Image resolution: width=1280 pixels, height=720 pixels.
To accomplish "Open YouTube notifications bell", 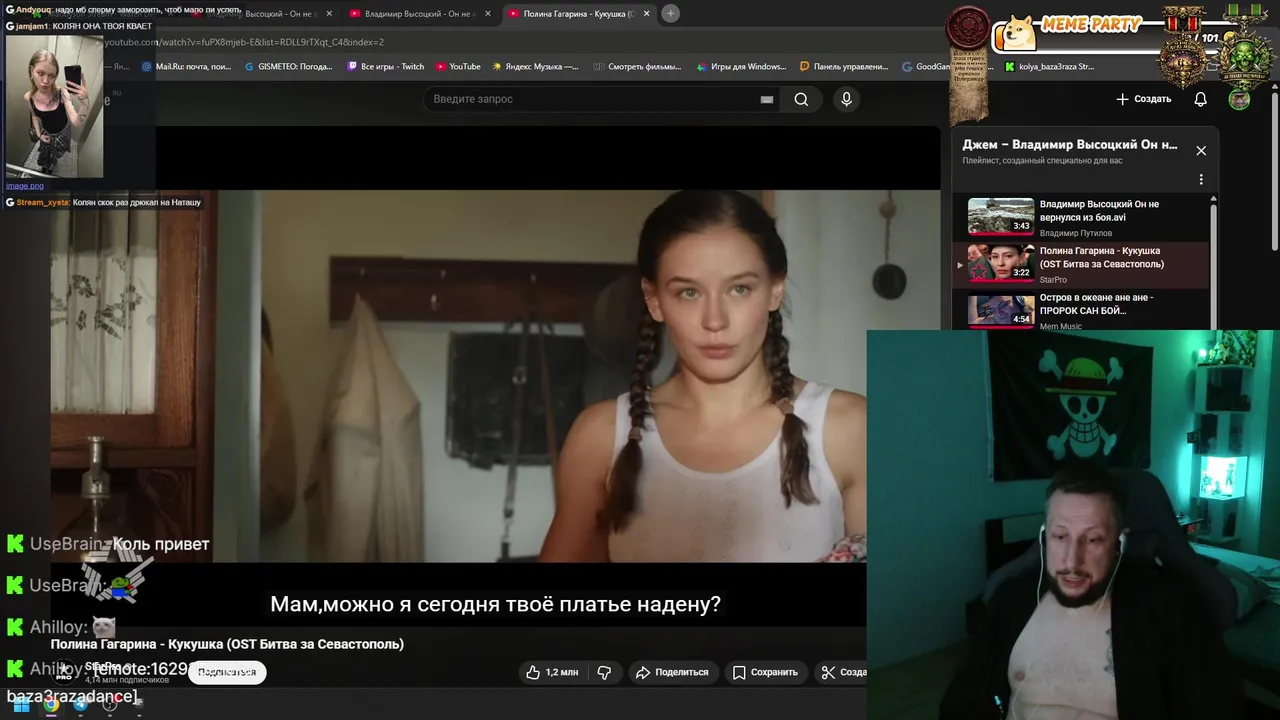I will 1201,99.
